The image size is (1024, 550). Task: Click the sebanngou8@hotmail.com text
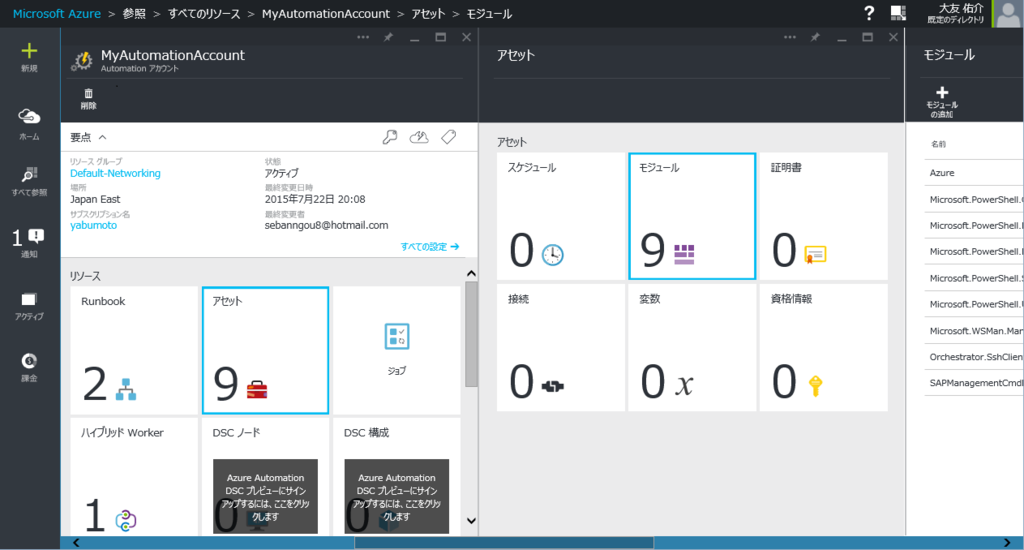[x=326, y=225]
